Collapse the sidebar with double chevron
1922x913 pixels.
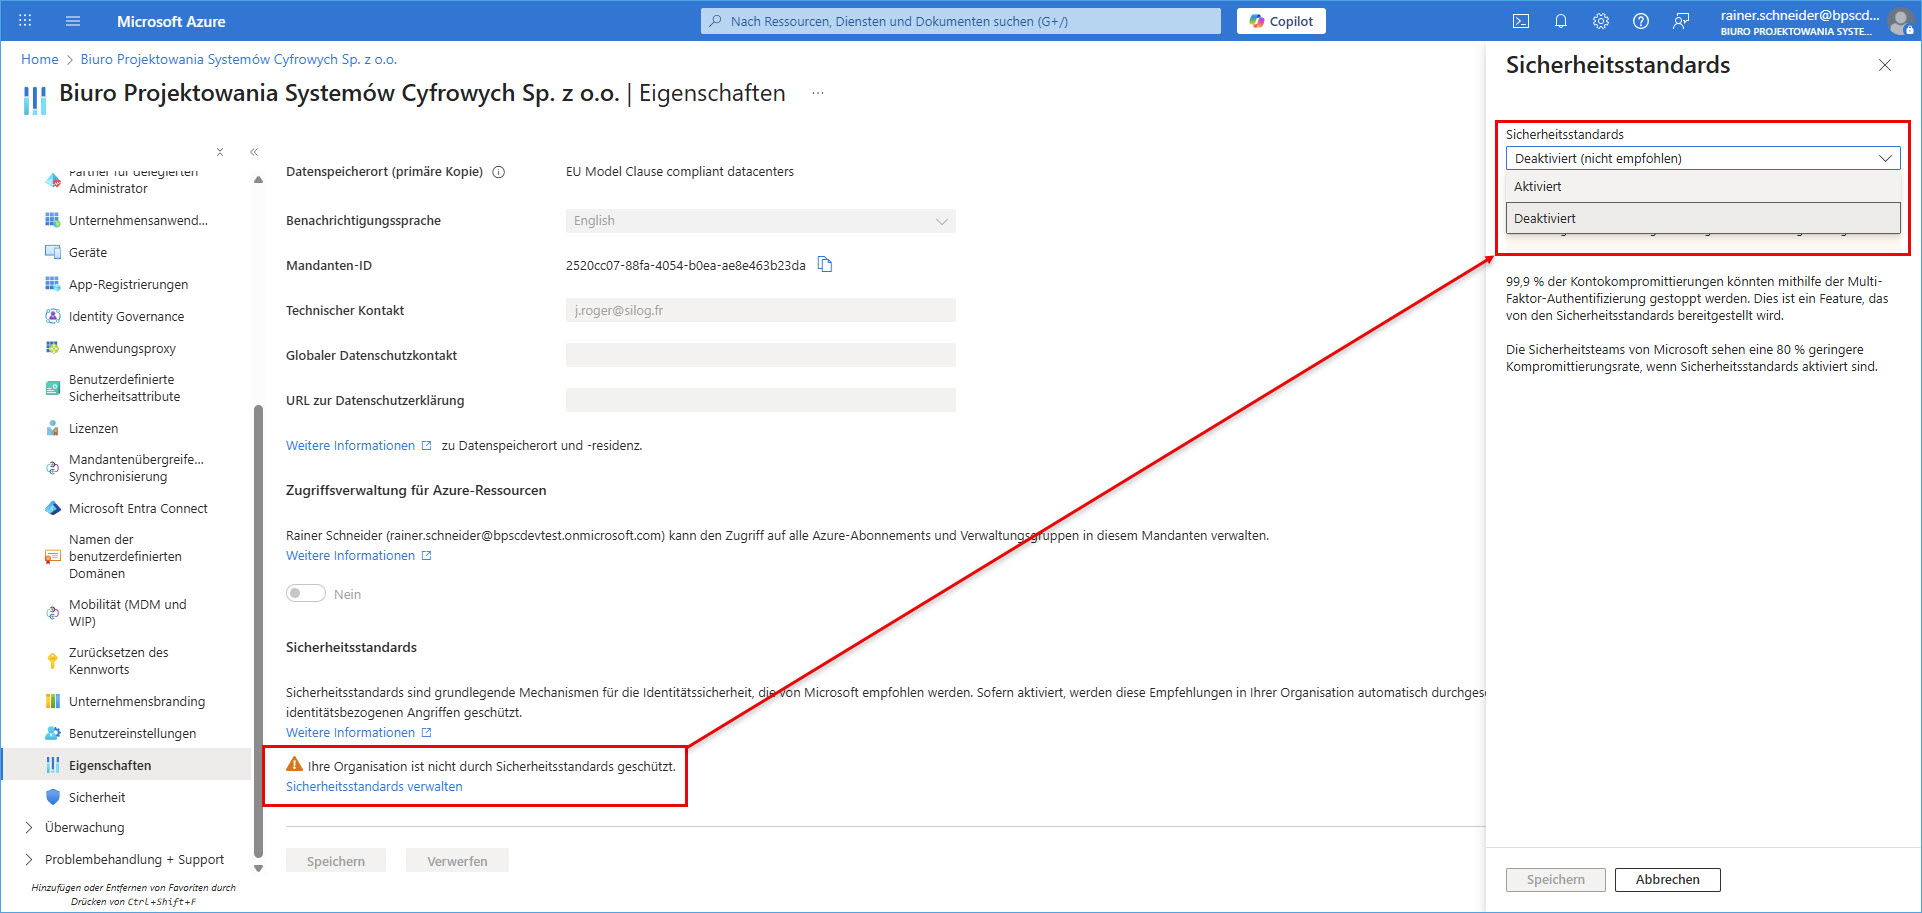click(254, 152)
